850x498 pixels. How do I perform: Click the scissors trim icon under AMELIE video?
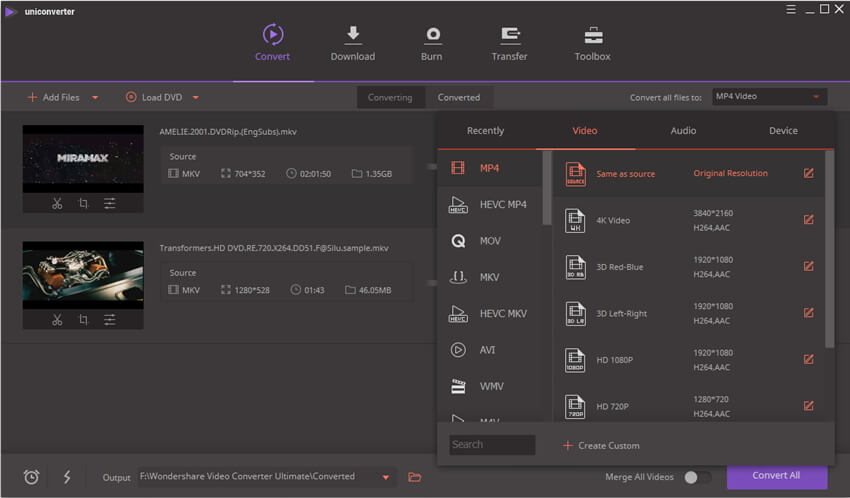click(x=57, y=203)
